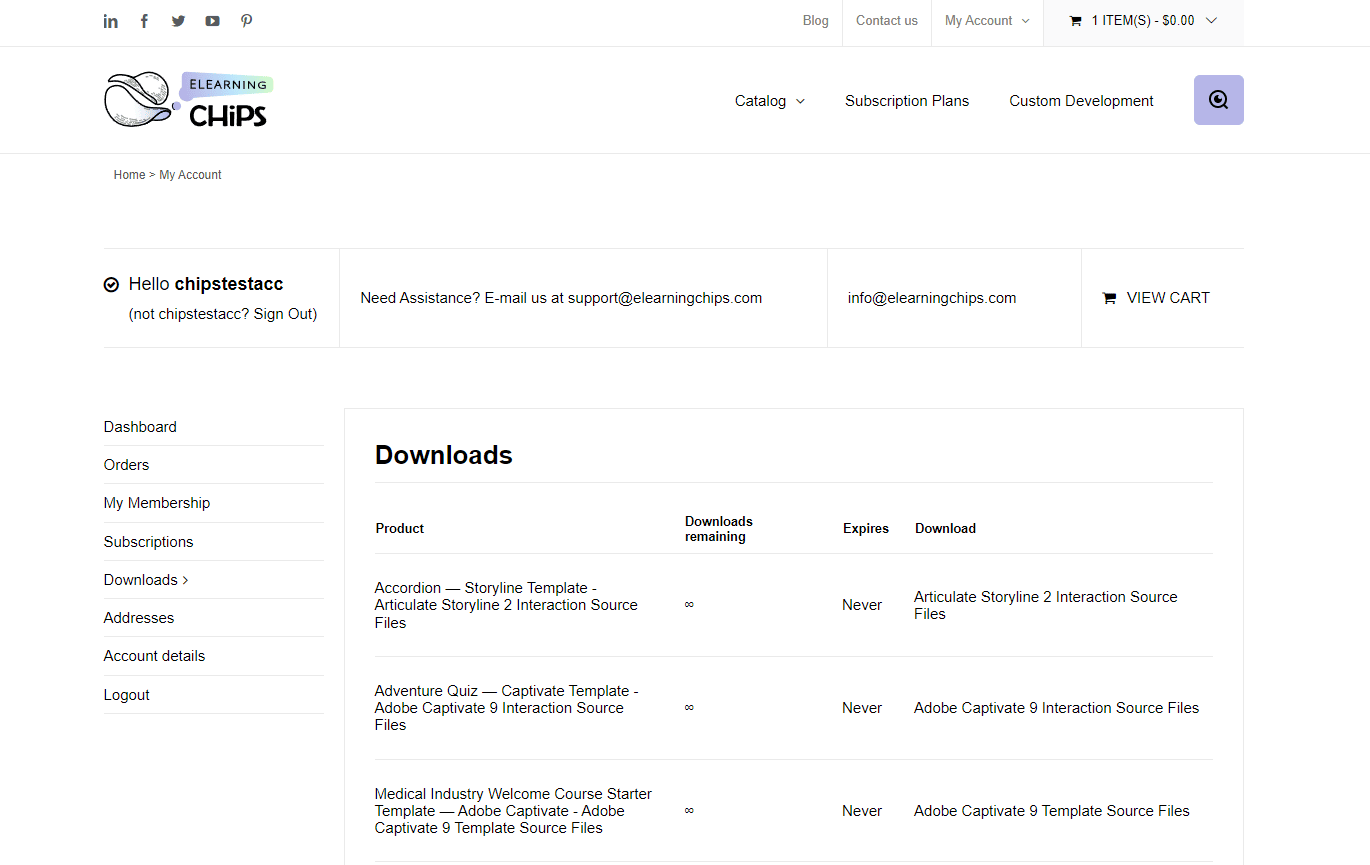Viewport: 1370px width, 865px height.
Task: Open the Blog link in top bar
Action: (x=815, y=21)
